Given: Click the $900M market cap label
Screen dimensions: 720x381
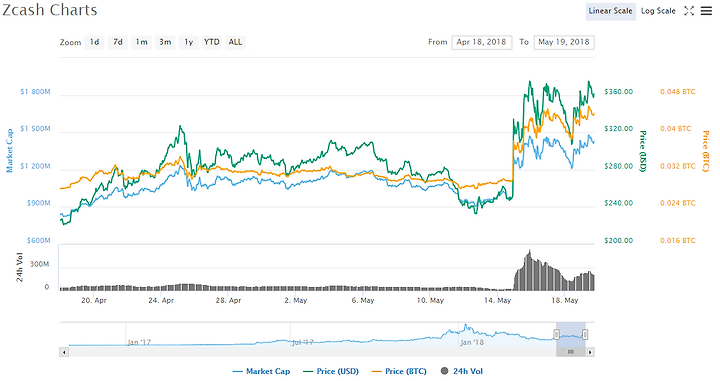Looking at the screenshot, I should (39, 203).
